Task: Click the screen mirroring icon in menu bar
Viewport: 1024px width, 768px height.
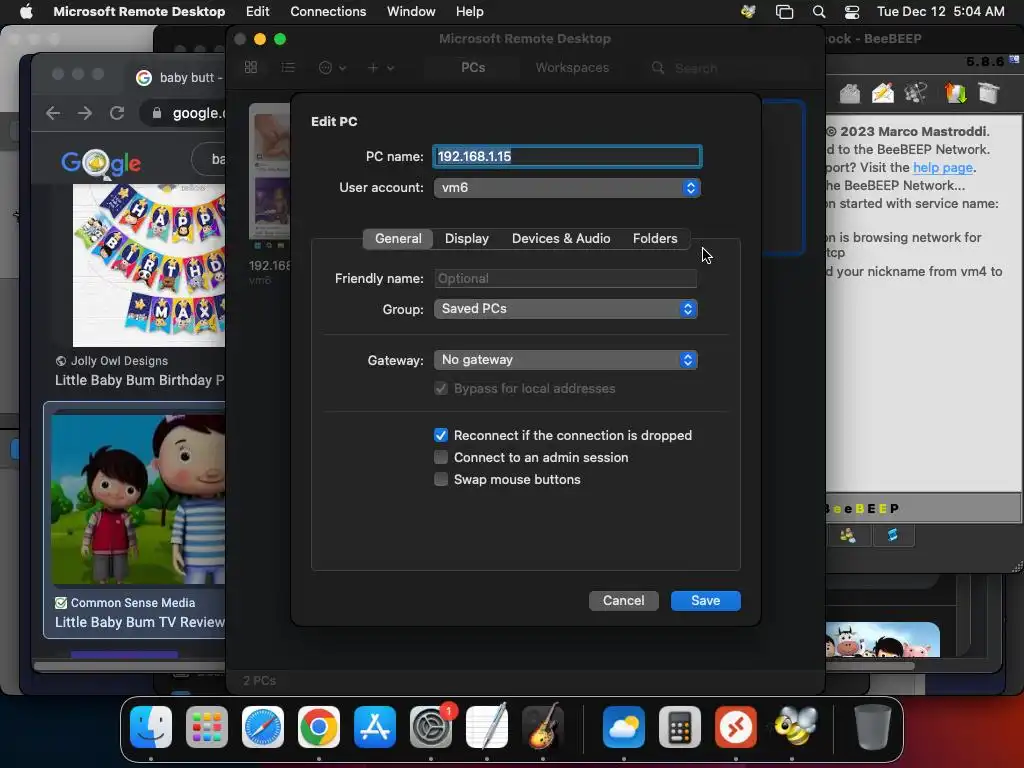Action: 784,12
